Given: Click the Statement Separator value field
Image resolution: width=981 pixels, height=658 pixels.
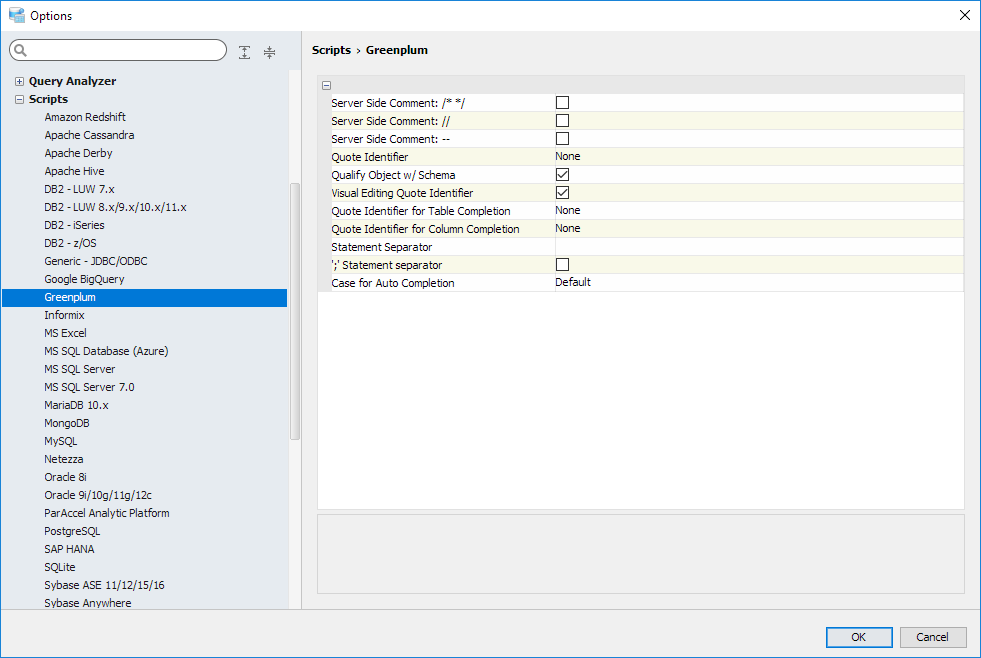Looking at the screenshot, I should 758,246.
